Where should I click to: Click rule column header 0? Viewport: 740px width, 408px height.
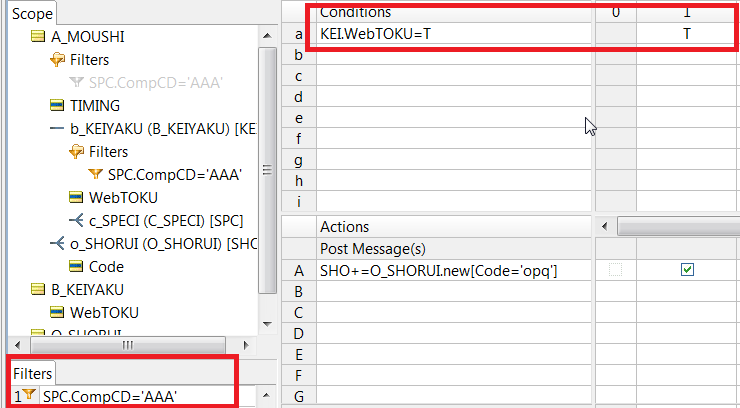pos(616,12)
